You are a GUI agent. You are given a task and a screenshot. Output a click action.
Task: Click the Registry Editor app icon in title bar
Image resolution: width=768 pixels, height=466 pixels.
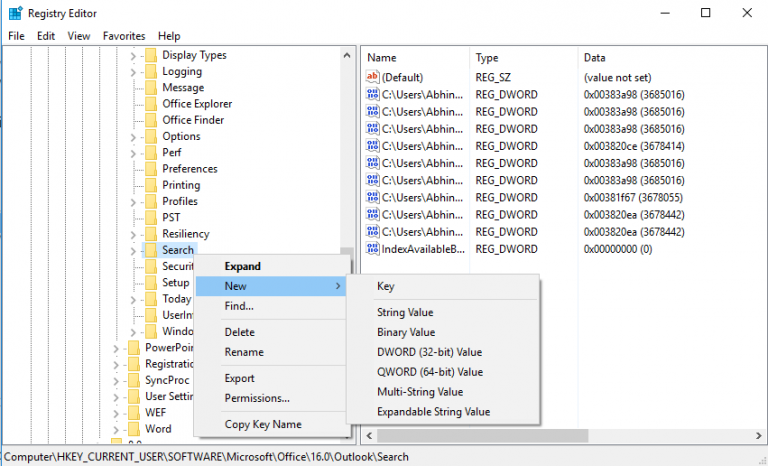15,13
